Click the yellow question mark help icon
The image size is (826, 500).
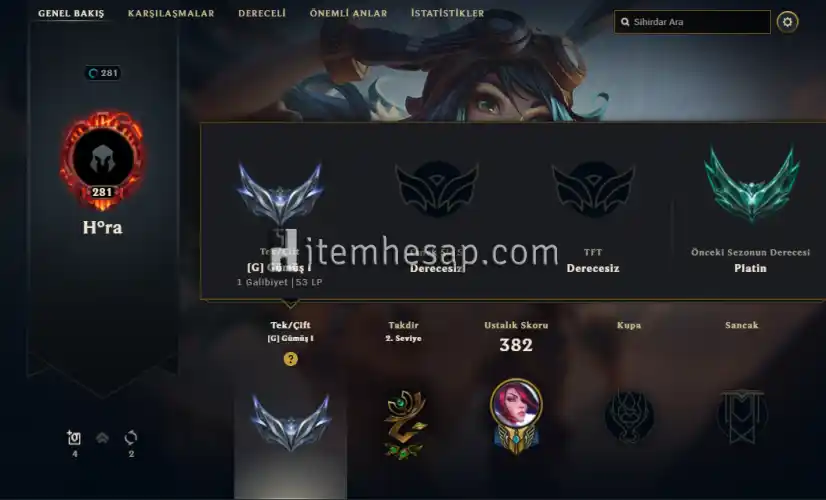[290, 359]
